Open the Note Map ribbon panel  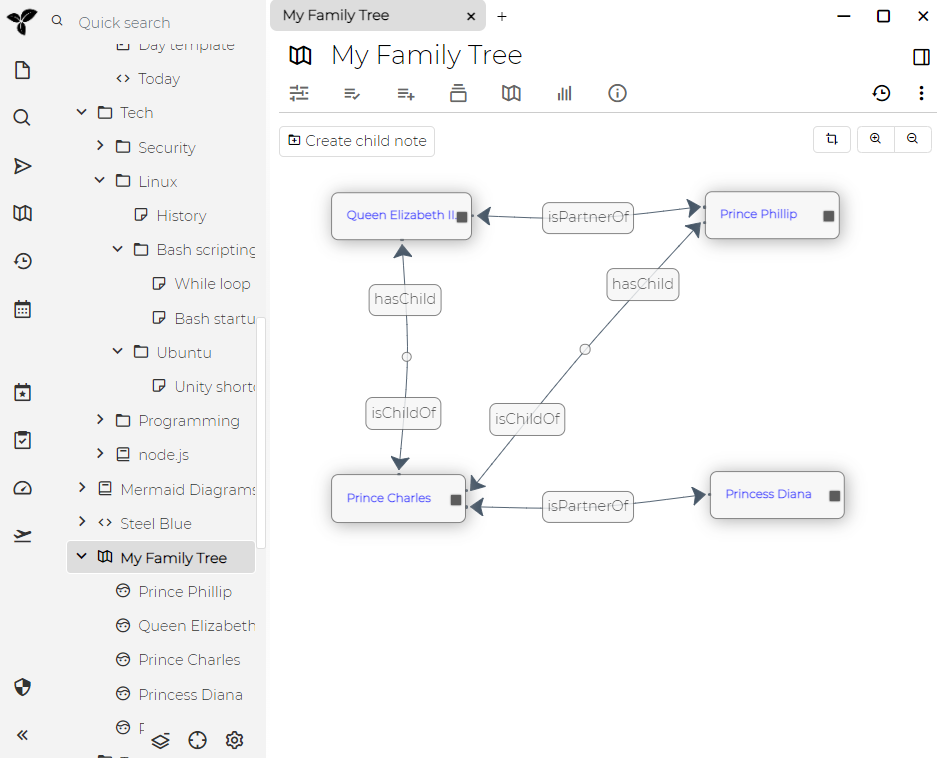[x=511, y=93]
